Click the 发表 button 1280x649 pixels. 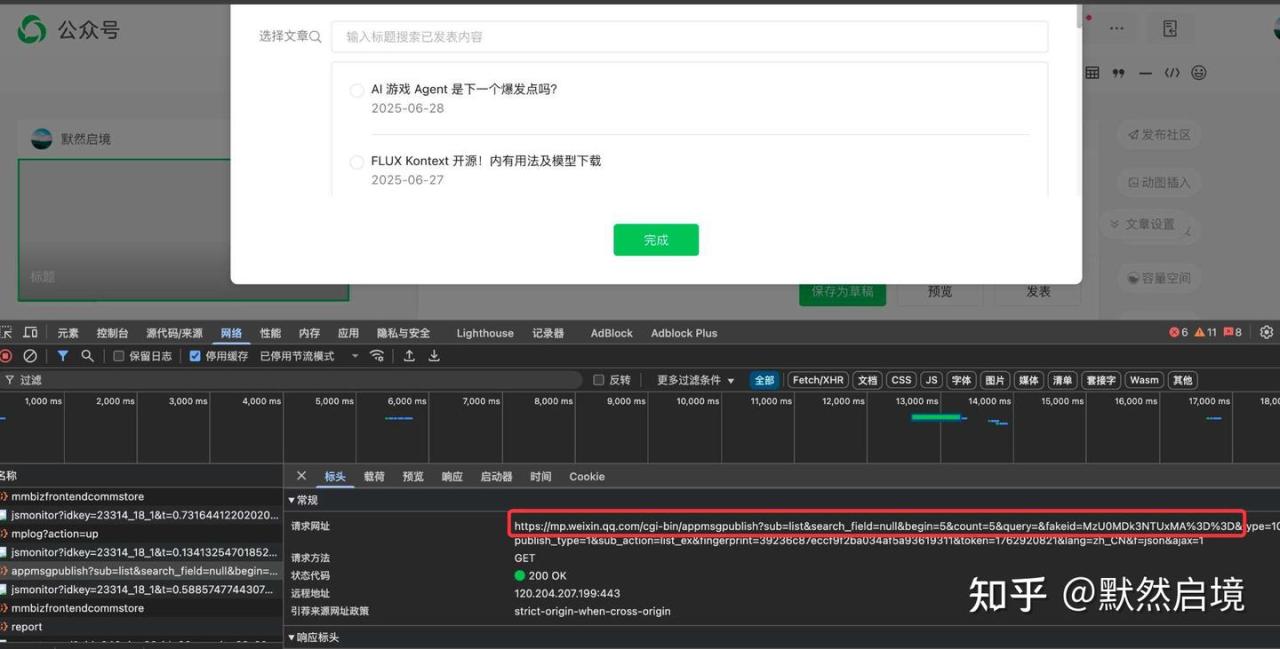coord(1038,291)
